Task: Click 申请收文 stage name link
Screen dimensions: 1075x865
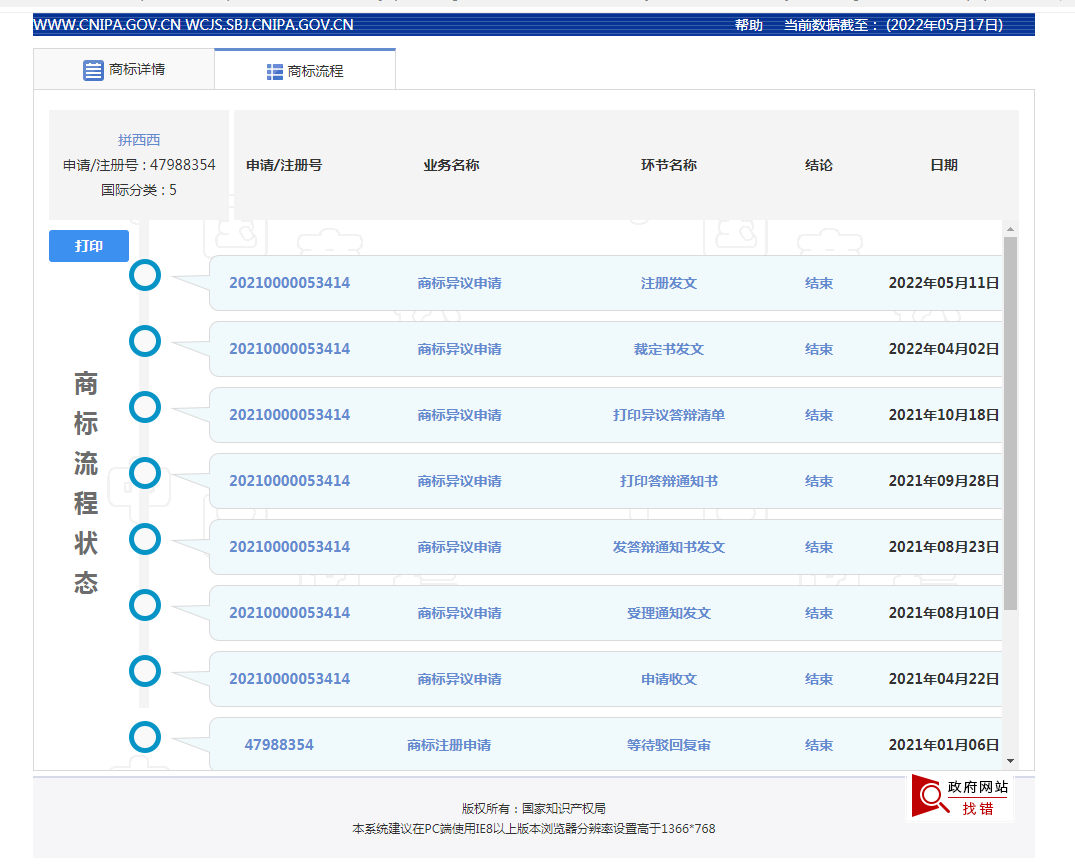Action: pos(668,679)
